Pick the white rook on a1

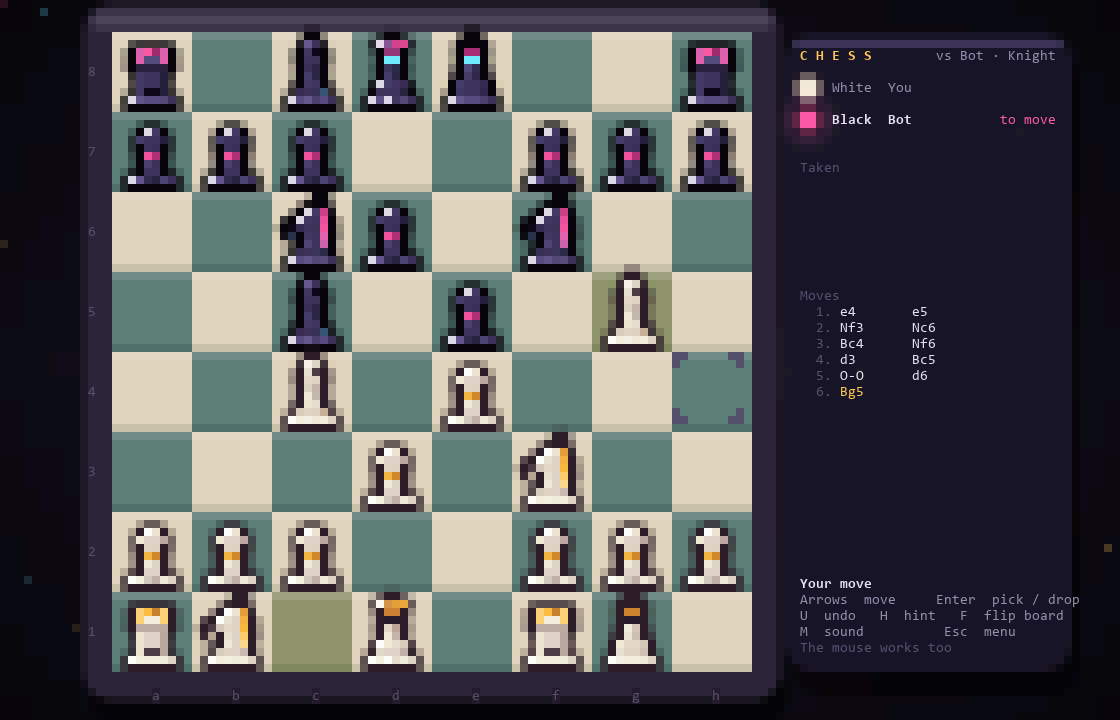point(151,636)
